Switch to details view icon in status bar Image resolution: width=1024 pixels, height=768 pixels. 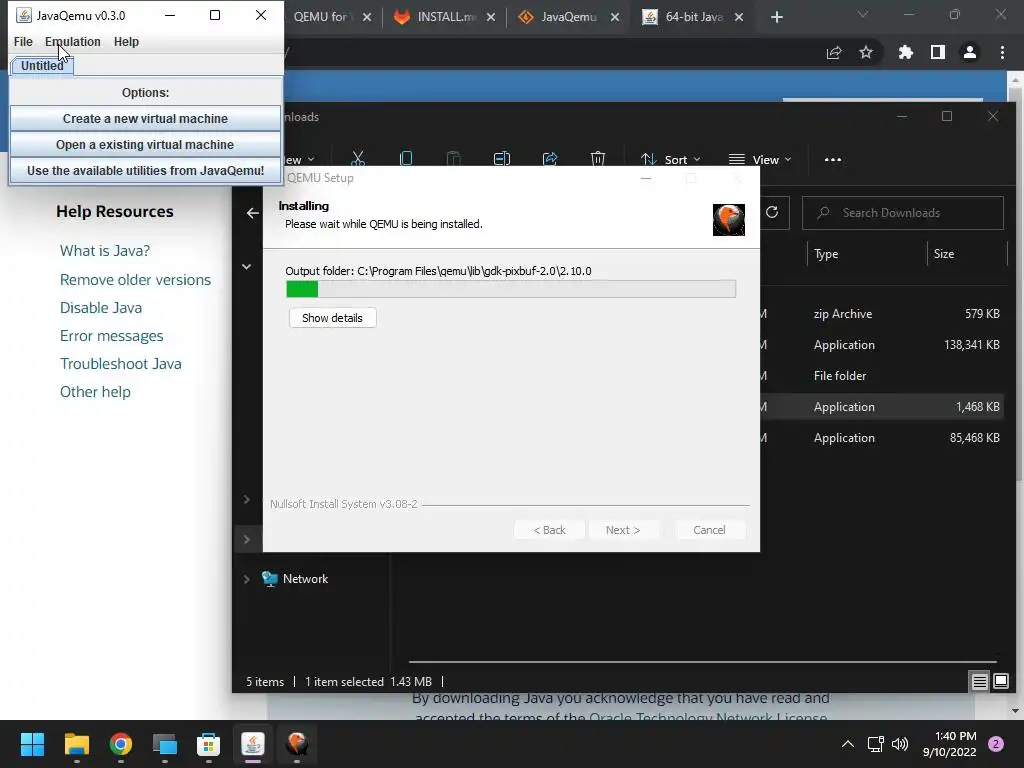point(979,682)
